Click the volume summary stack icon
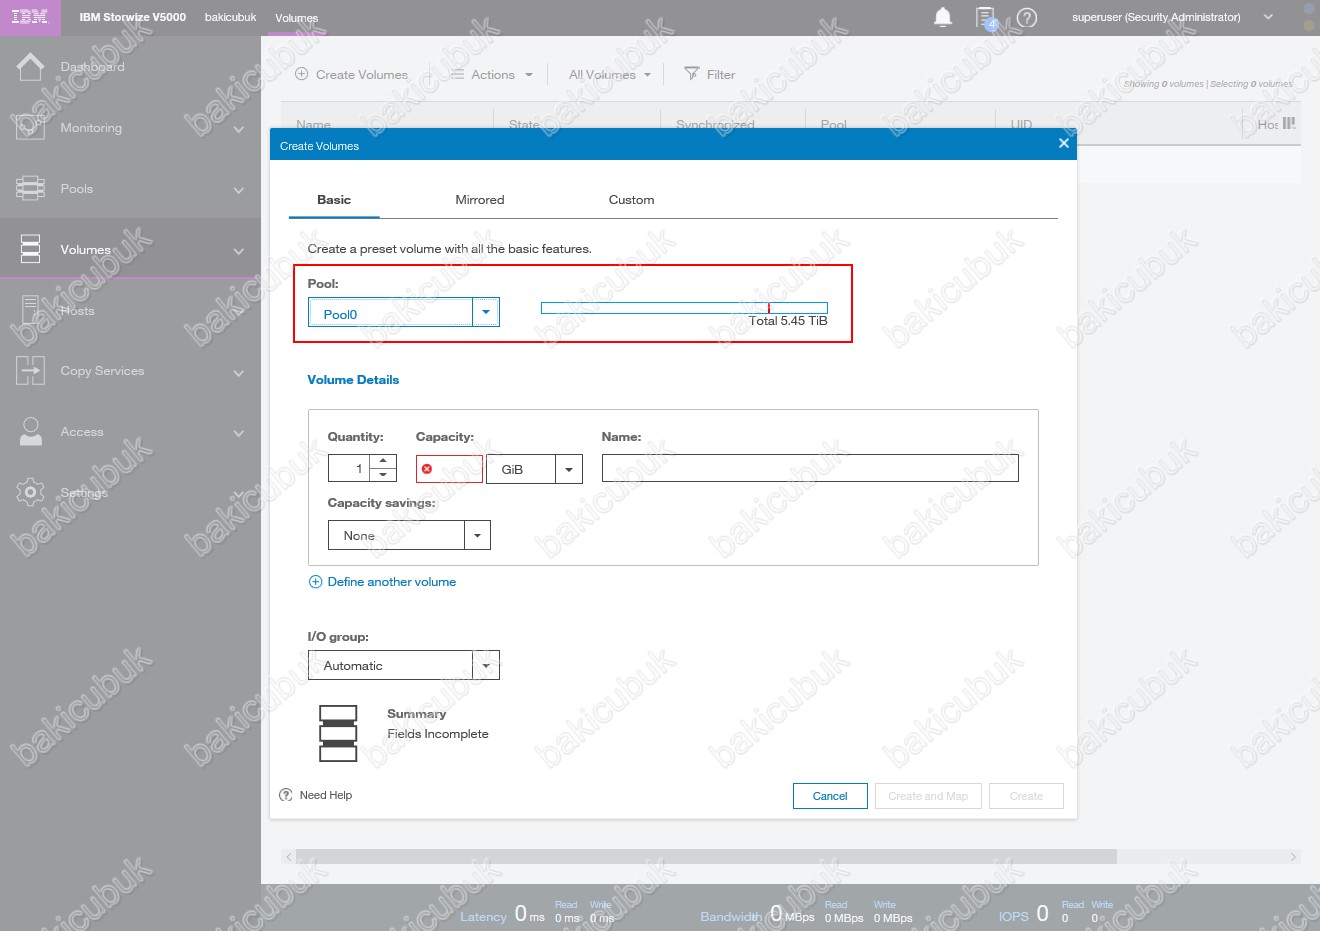 [x=338, y=733]
